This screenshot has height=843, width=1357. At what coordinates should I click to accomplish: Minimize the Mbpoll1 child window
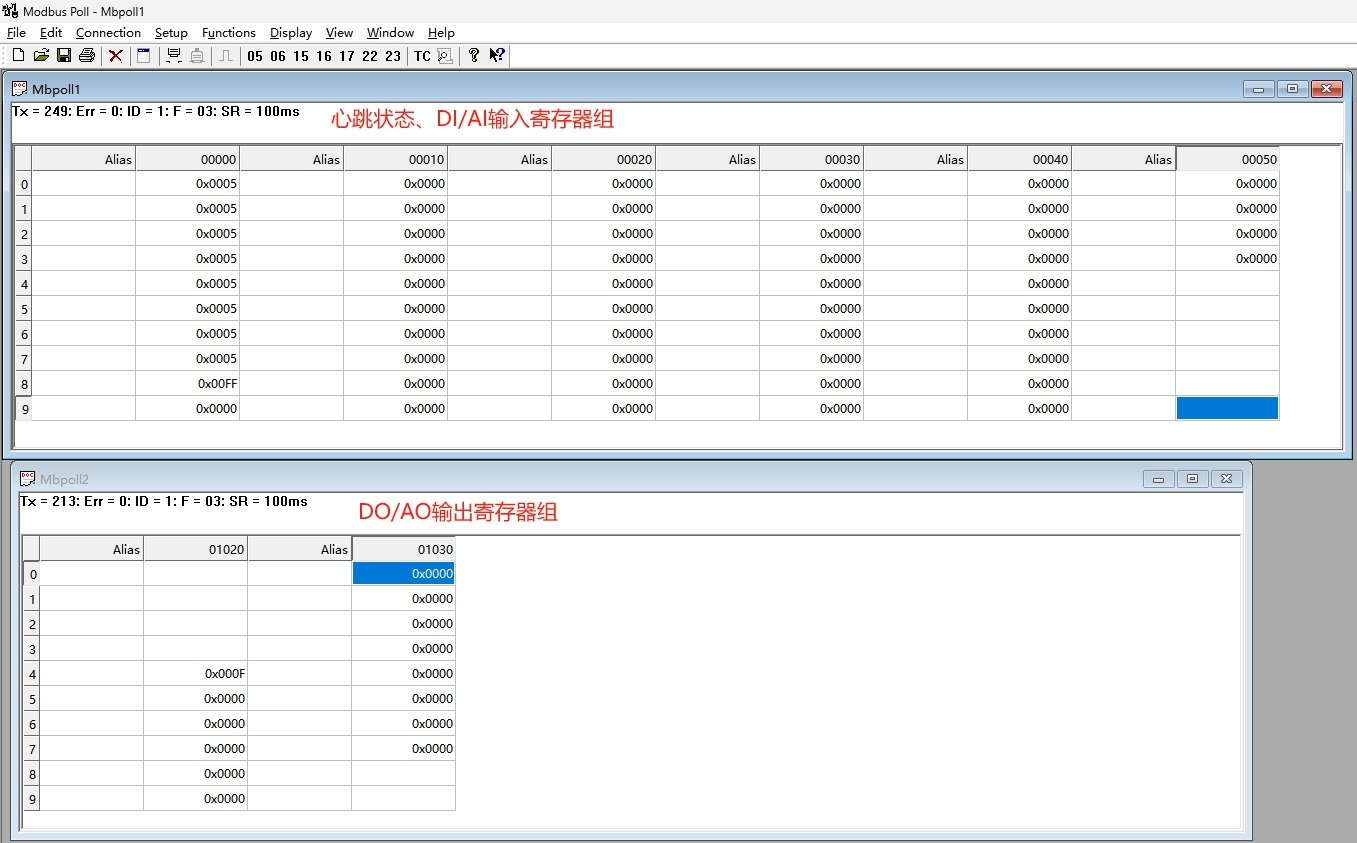[x=1258, y=89]
